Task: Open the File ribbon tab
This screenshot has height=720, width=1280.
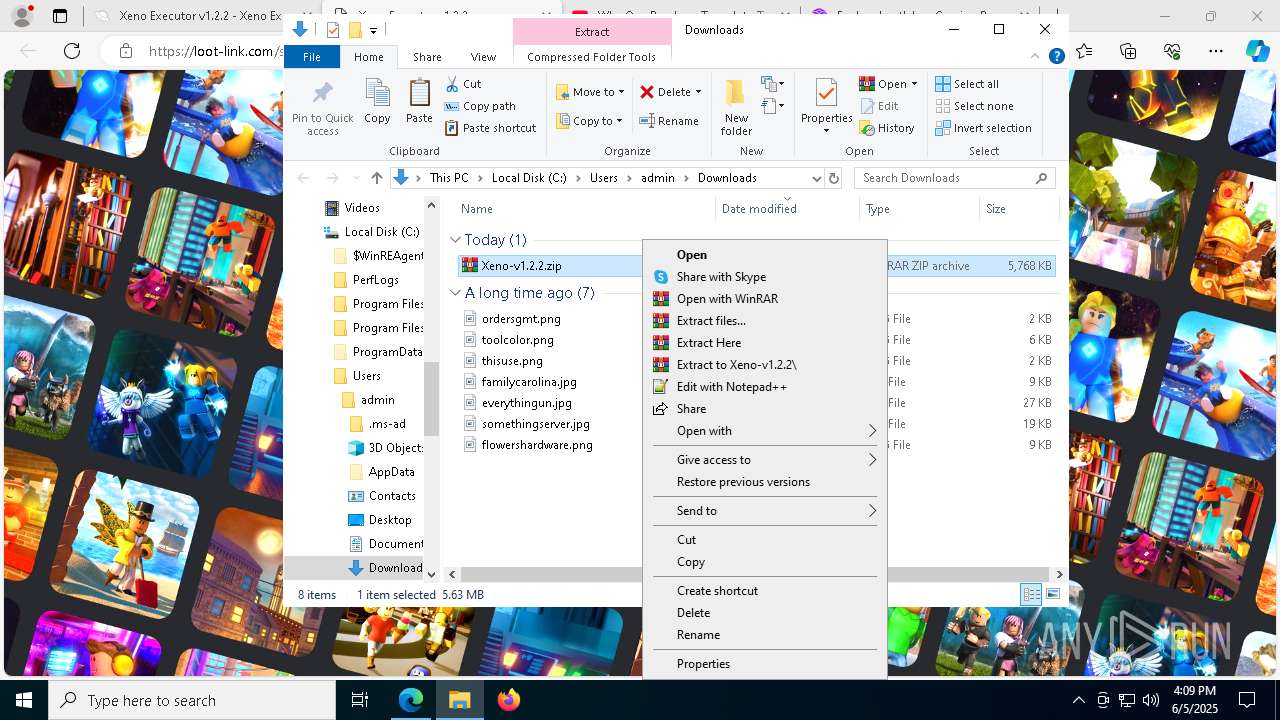Action: pyautogui.click(x=312, y=57)
